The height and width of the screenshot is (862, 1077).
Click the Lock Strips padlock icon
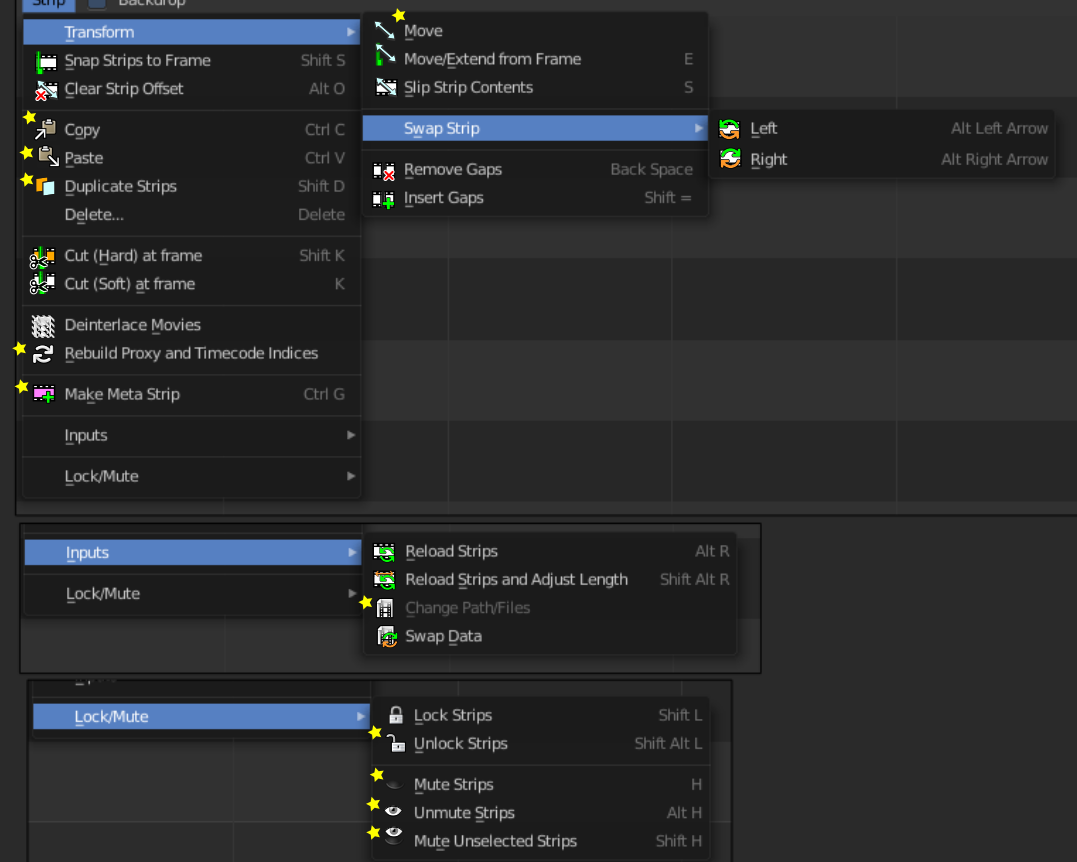[x=396, y=715]
